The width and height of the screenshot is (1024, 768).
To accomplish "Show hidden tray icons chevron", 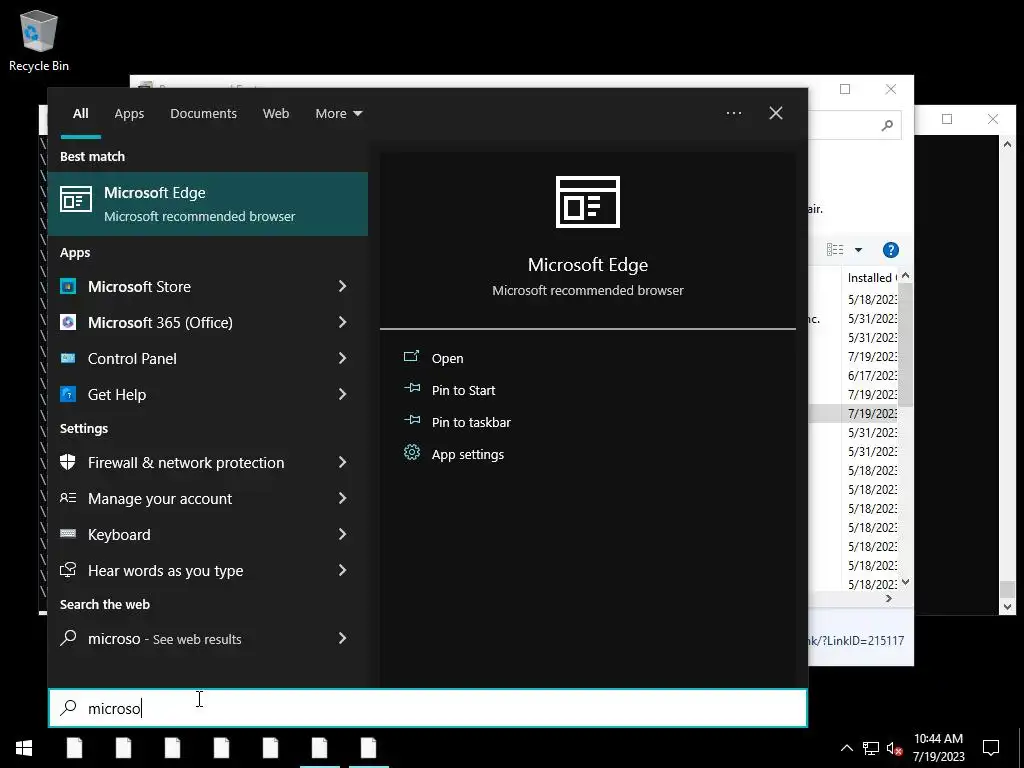I will click(x=846, y=748).
